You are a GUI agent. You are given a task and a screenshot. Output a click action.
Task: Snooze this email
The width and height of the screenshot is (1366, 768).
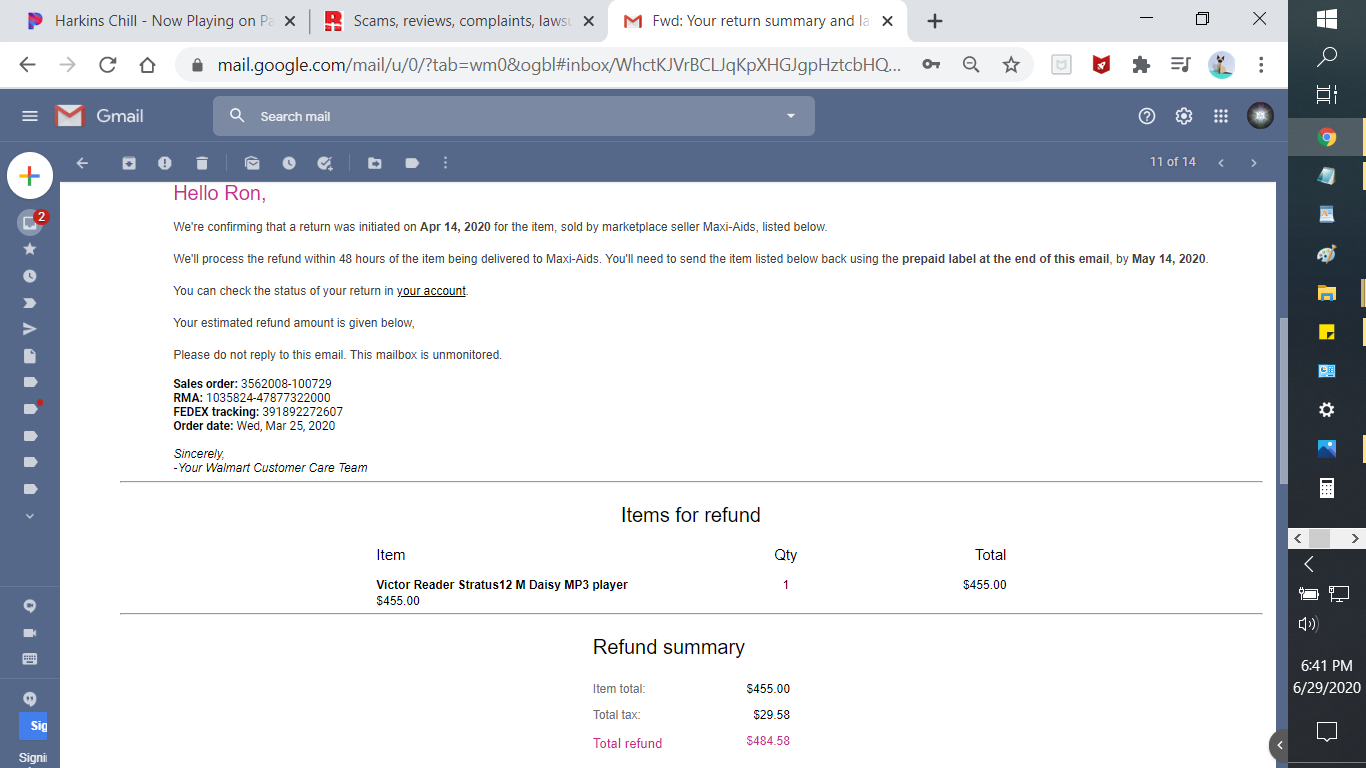[289, 163]
